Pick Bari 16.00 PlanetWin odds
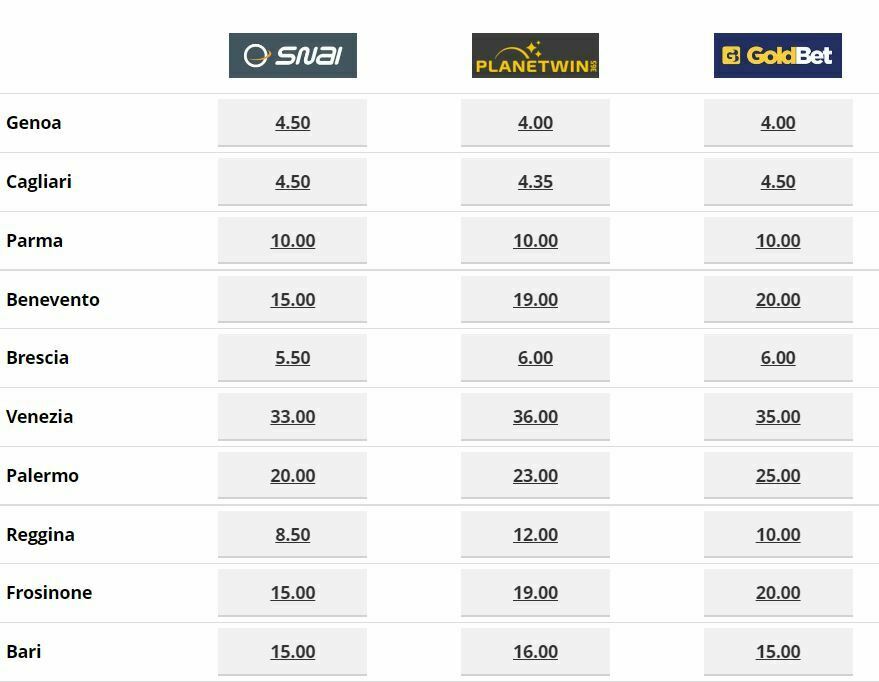This screenshot has width=879, height=682. coord(535,651)
